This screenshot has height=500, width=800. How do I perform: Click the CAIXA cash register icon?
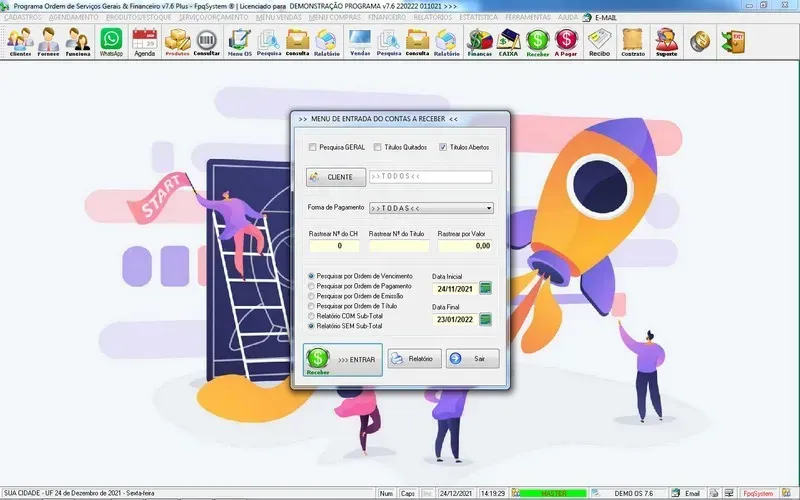[509, 41]
